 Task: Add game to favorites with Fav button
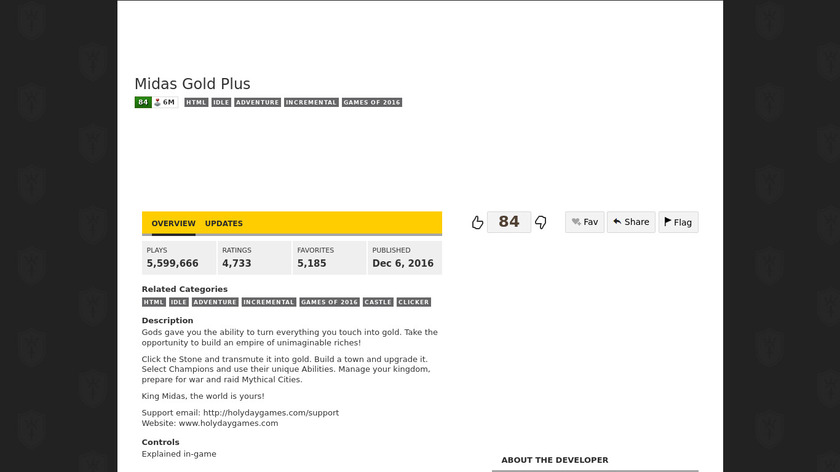(x=585, y=222)
